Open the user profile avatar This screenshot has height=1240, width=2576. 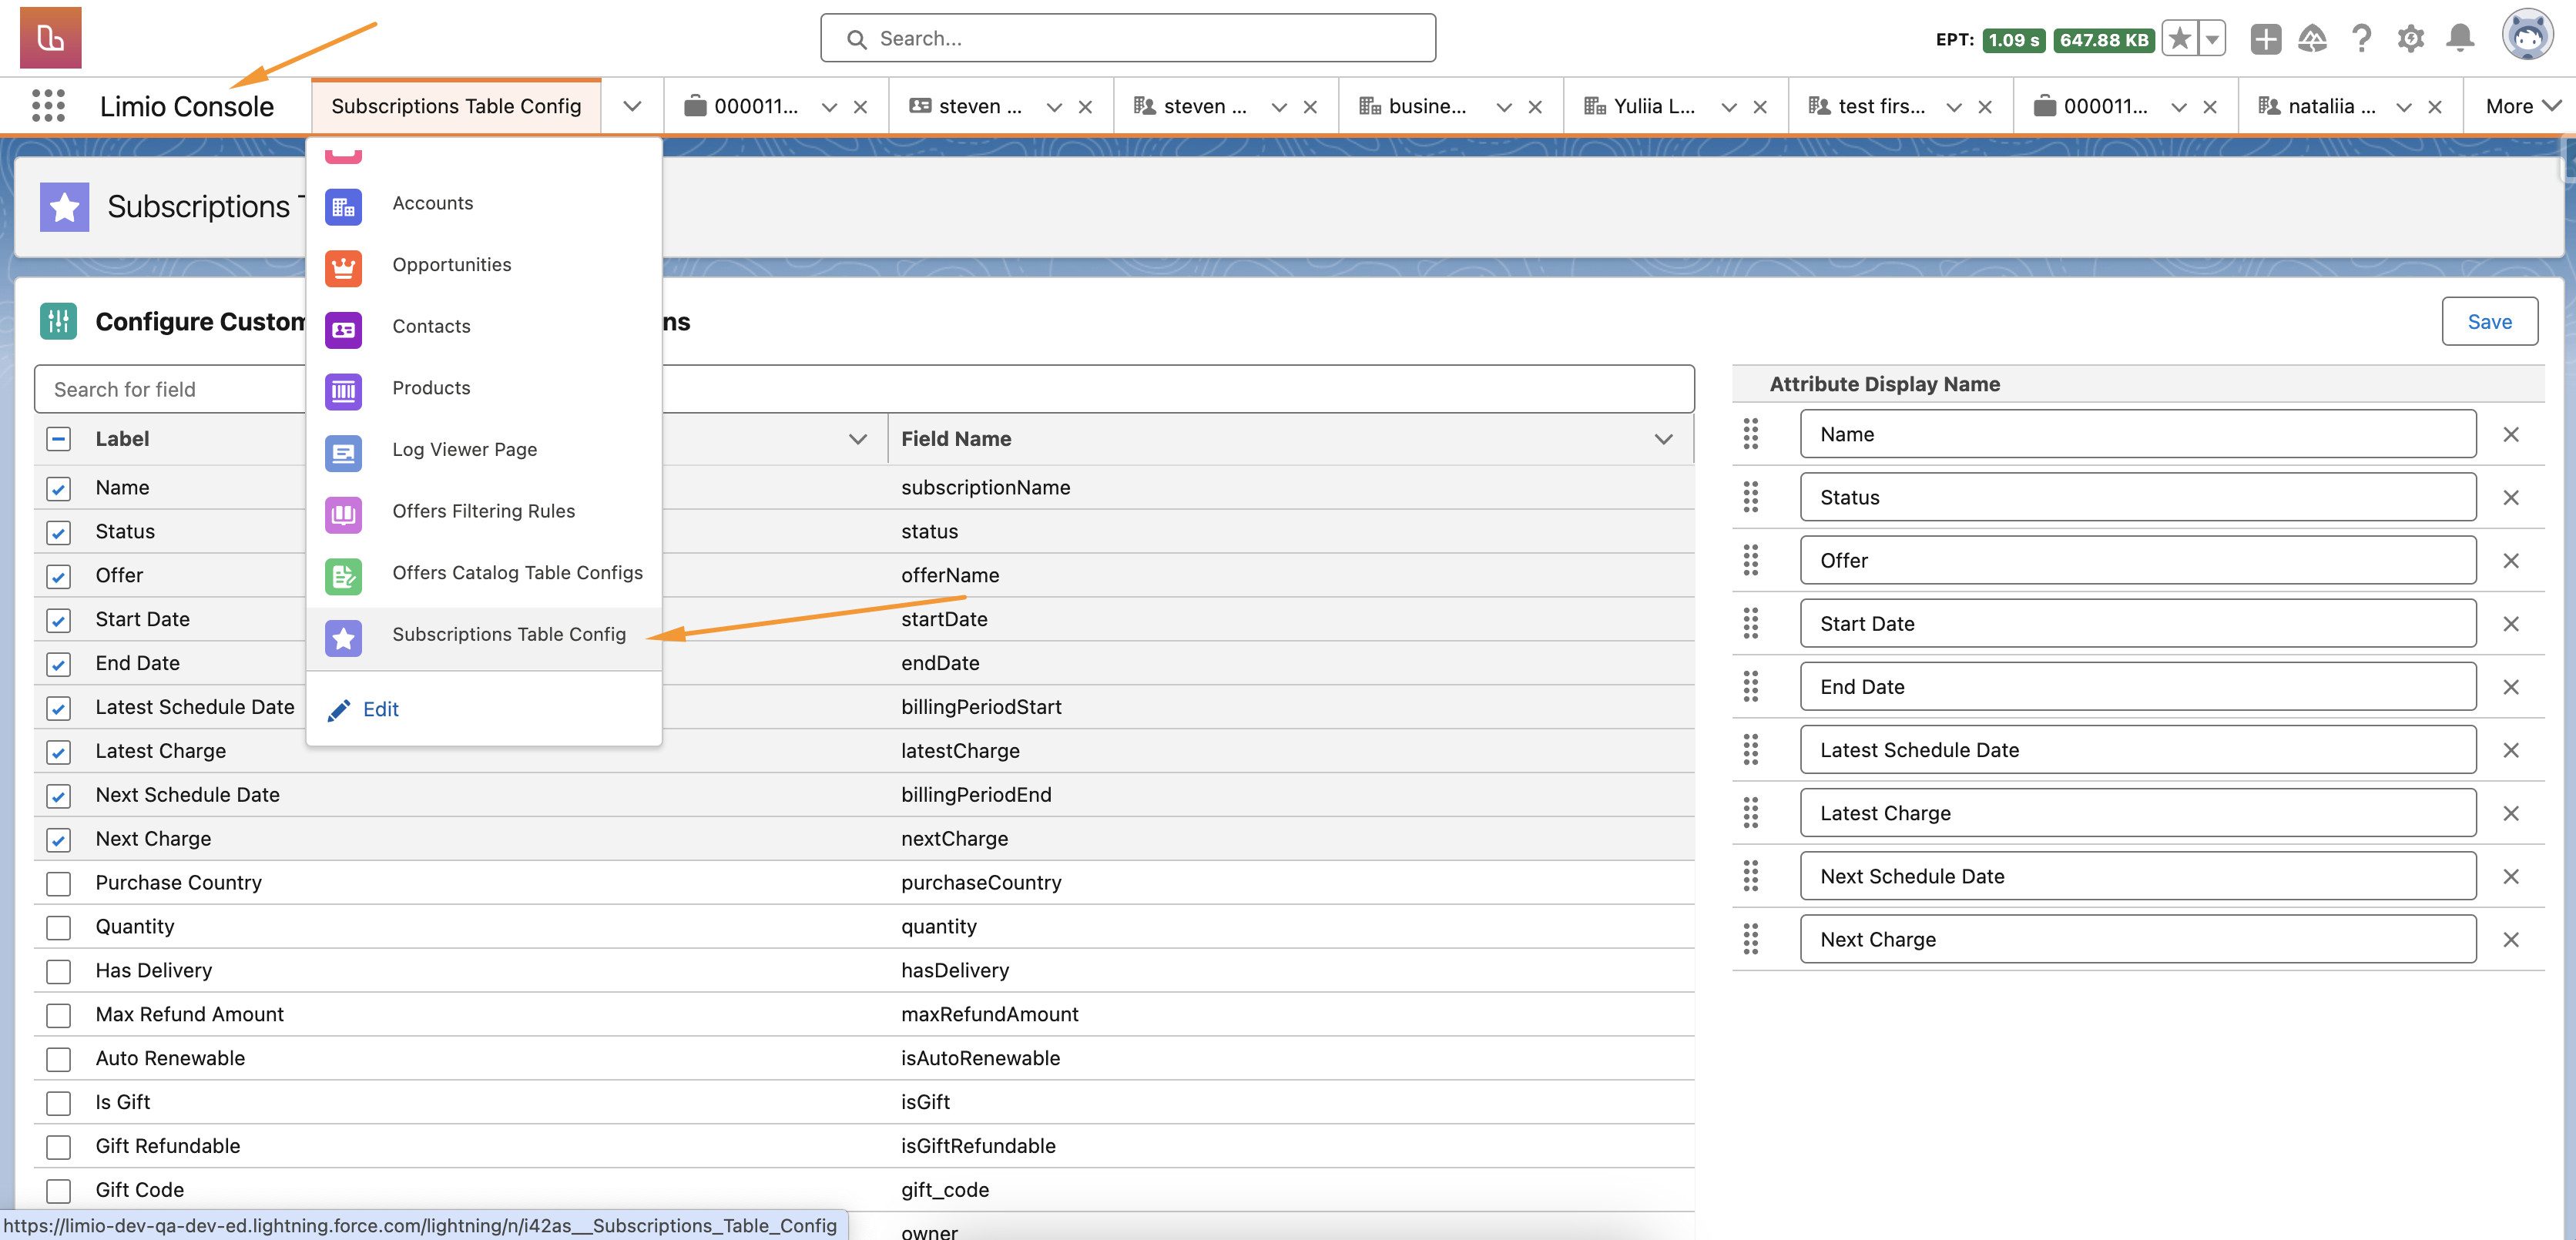pyautogui.click(x=2527, y=36)
